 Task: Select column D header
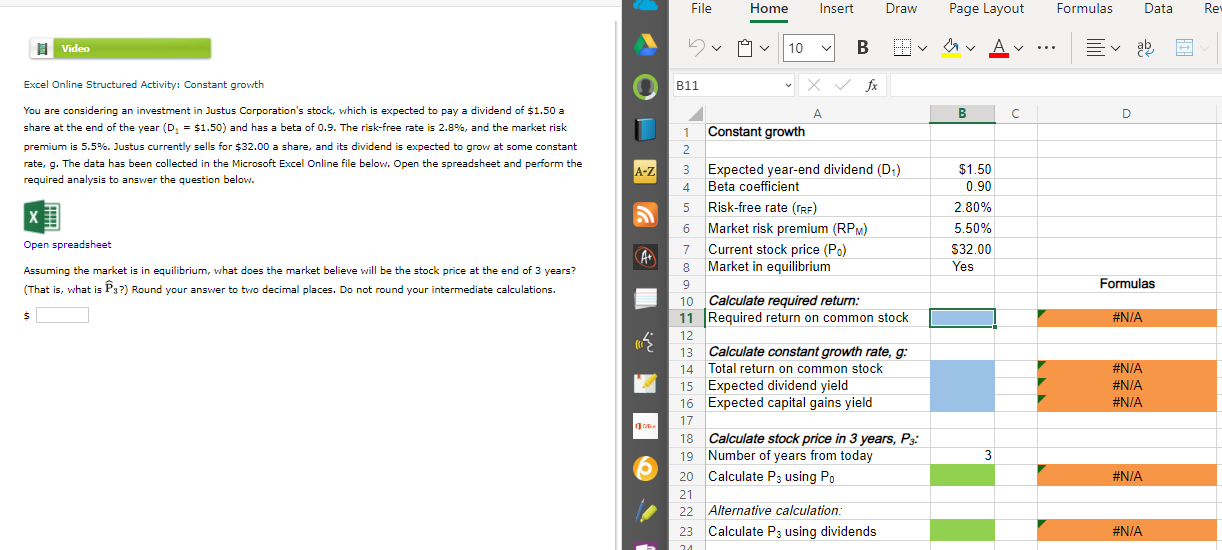click(x=1127, y=113)
